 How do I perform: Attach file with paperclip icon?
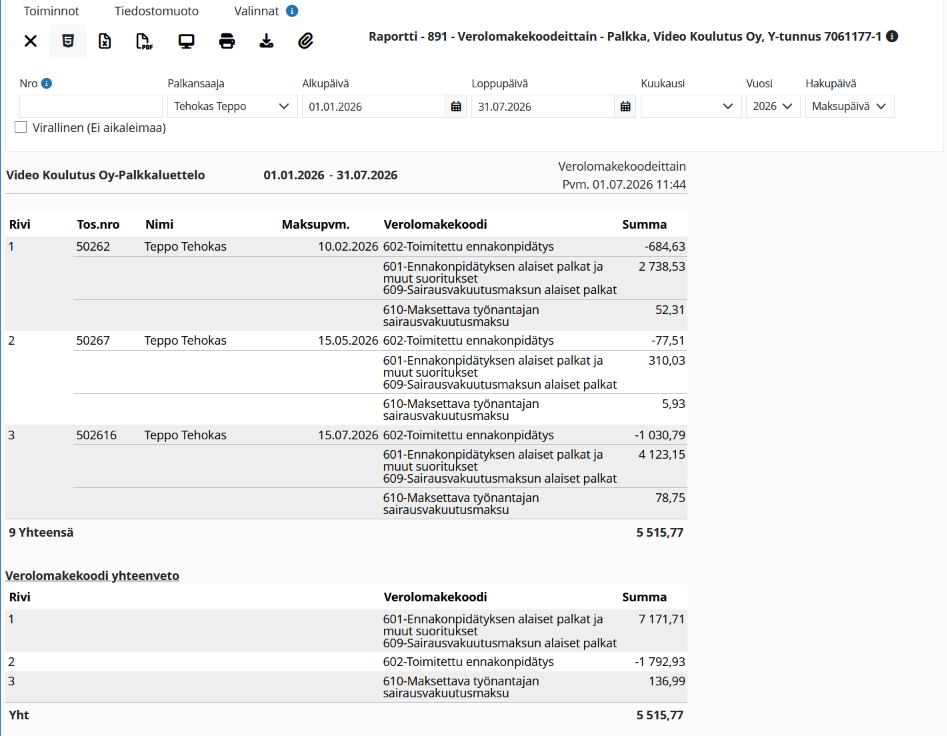click(x=306, y=41)
